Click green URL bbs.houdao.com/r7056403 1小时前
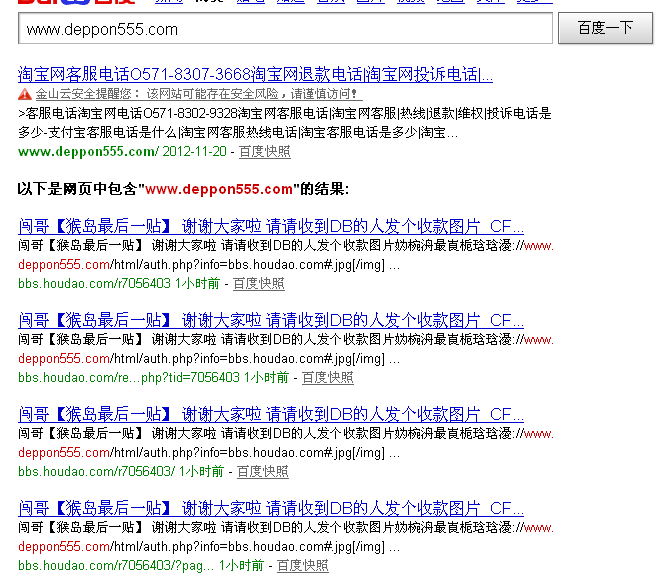Viewport: 663px width, 586px height. (119, 283)
